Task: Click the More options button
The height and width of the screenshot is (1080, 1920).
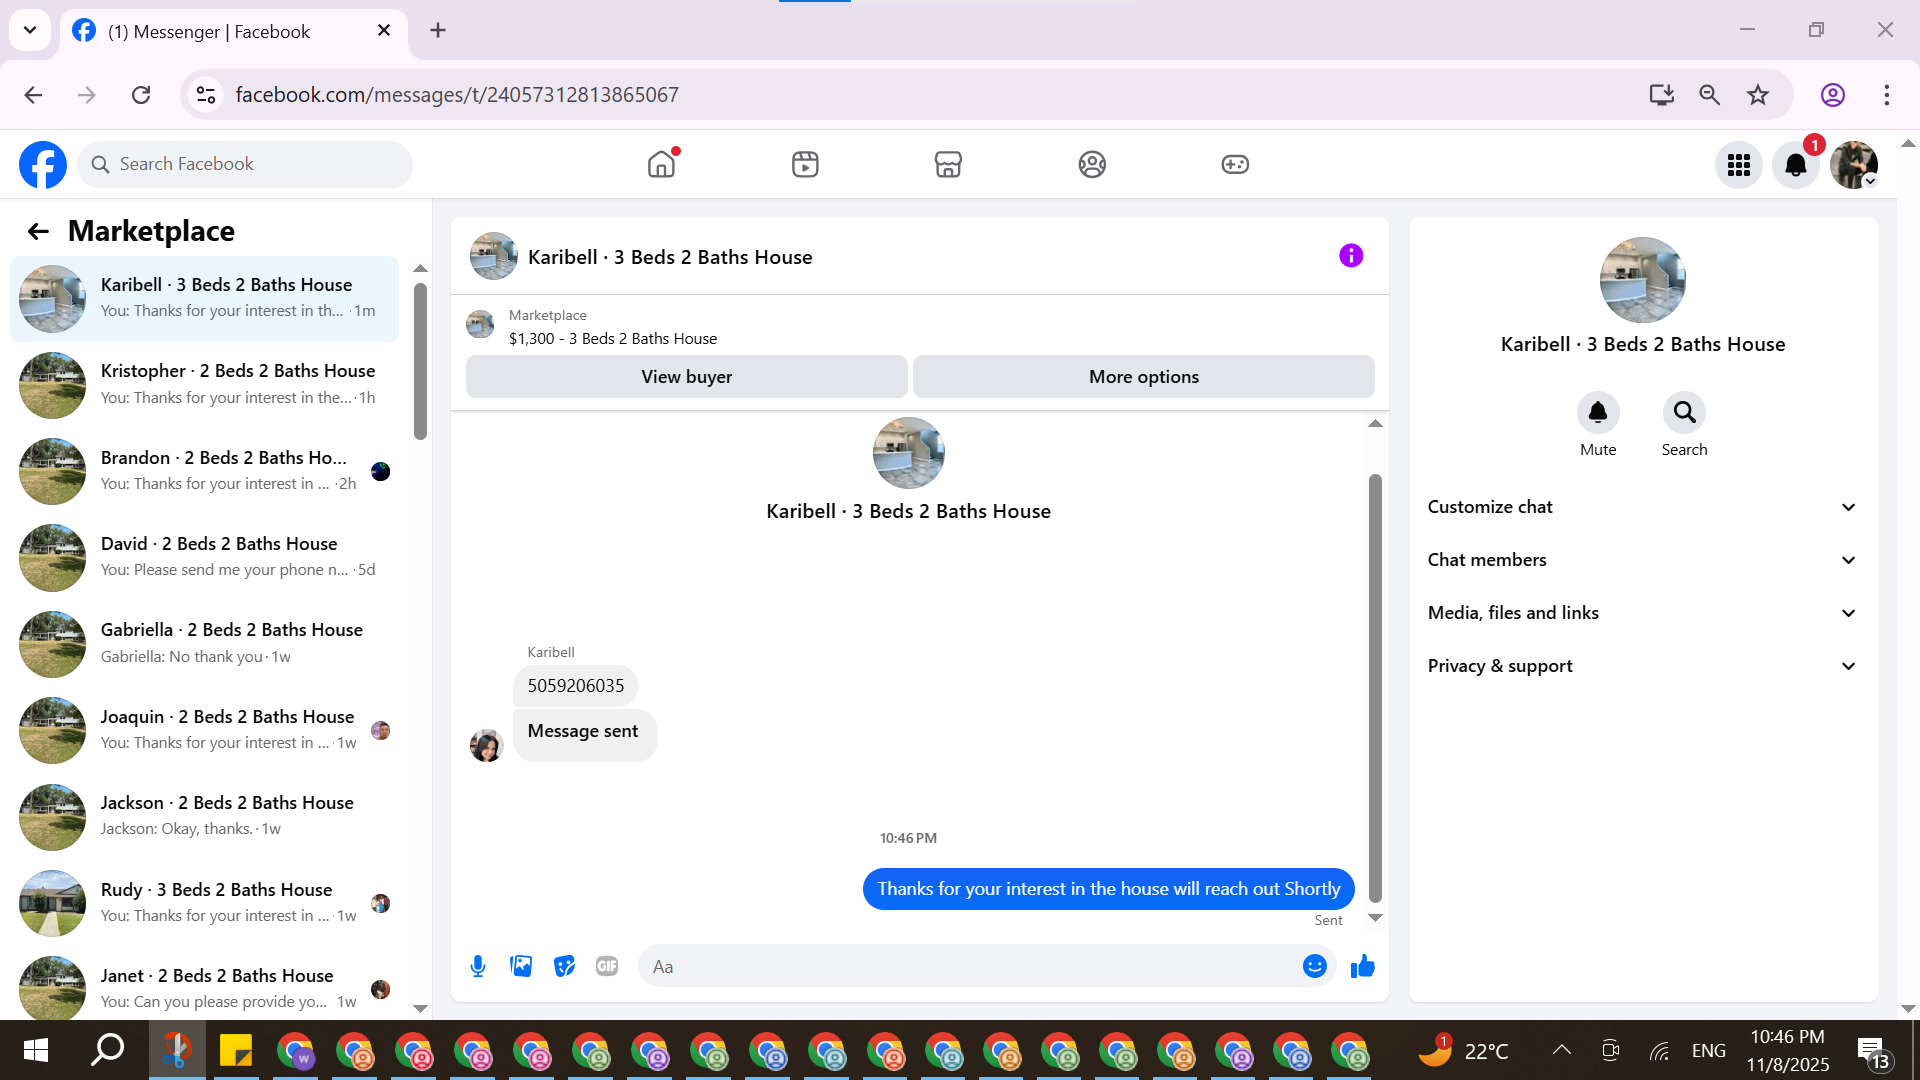Action: 1143,377
